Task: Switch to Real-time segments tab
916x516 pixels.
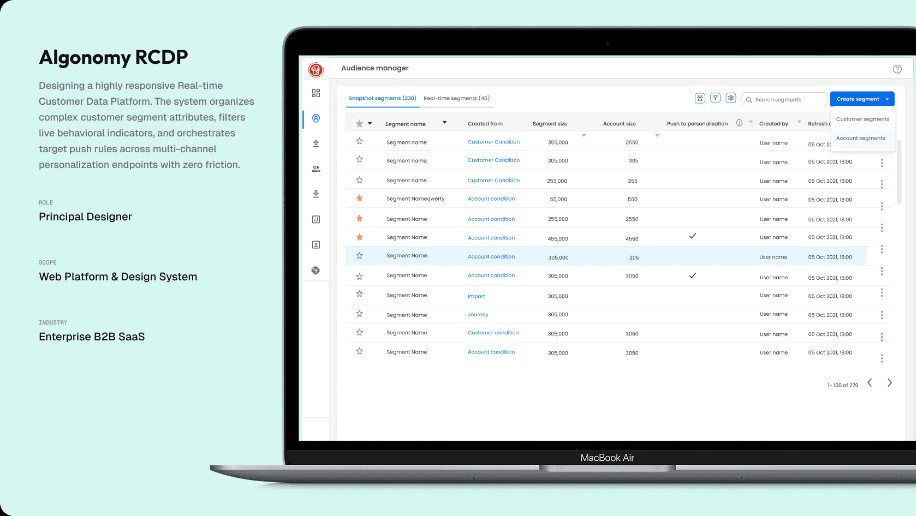Action: click(x=456, y=98)
